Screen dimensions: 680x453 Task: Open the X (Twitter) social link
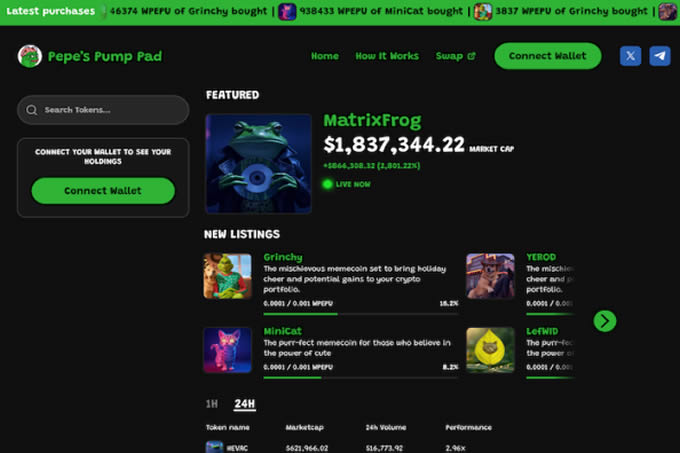click(631, 56)
